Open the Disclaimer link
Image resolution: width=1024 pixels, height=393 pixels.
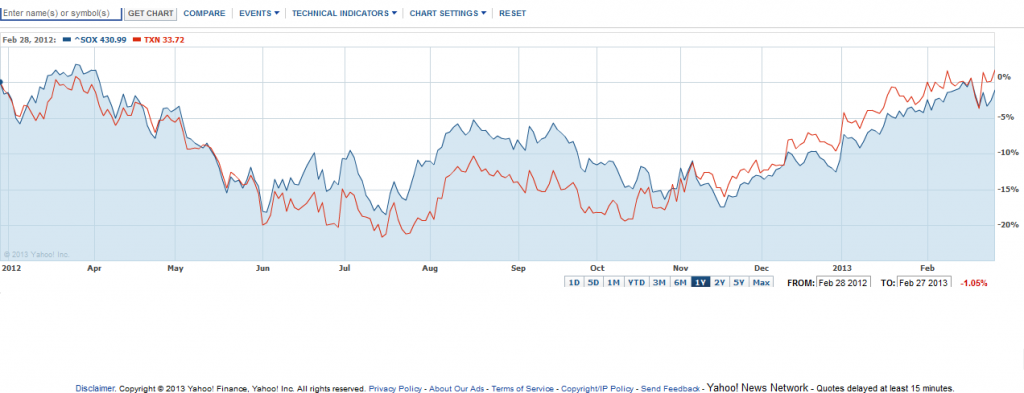(x=96, y=388)
